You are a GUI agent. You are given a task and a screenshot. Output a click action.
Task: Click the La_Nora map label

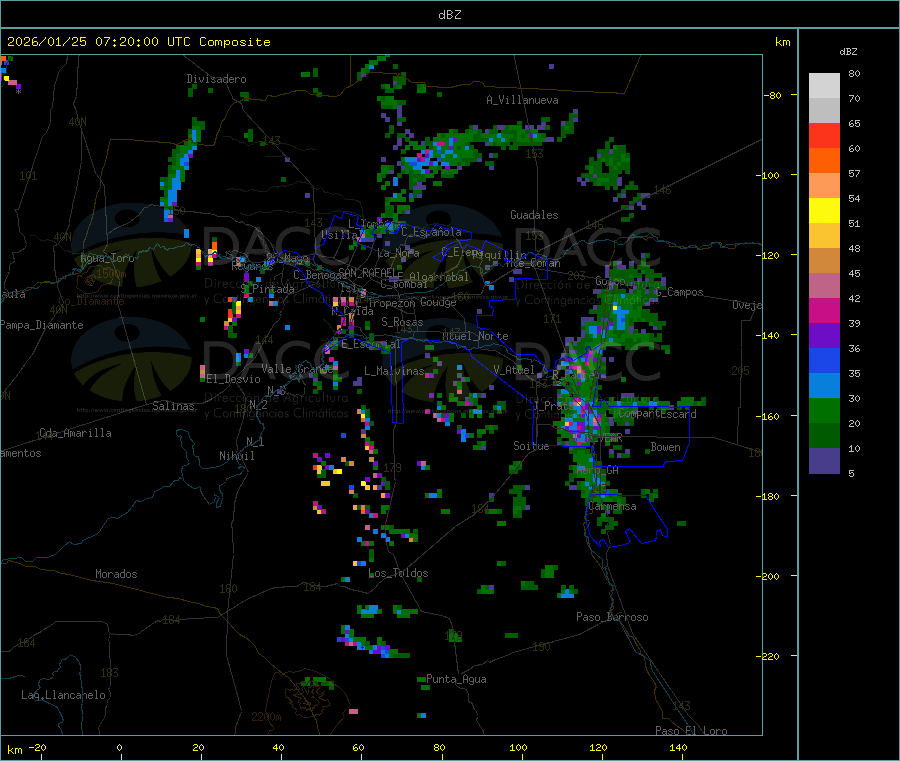pyautogui.click(x=398, y=253)
